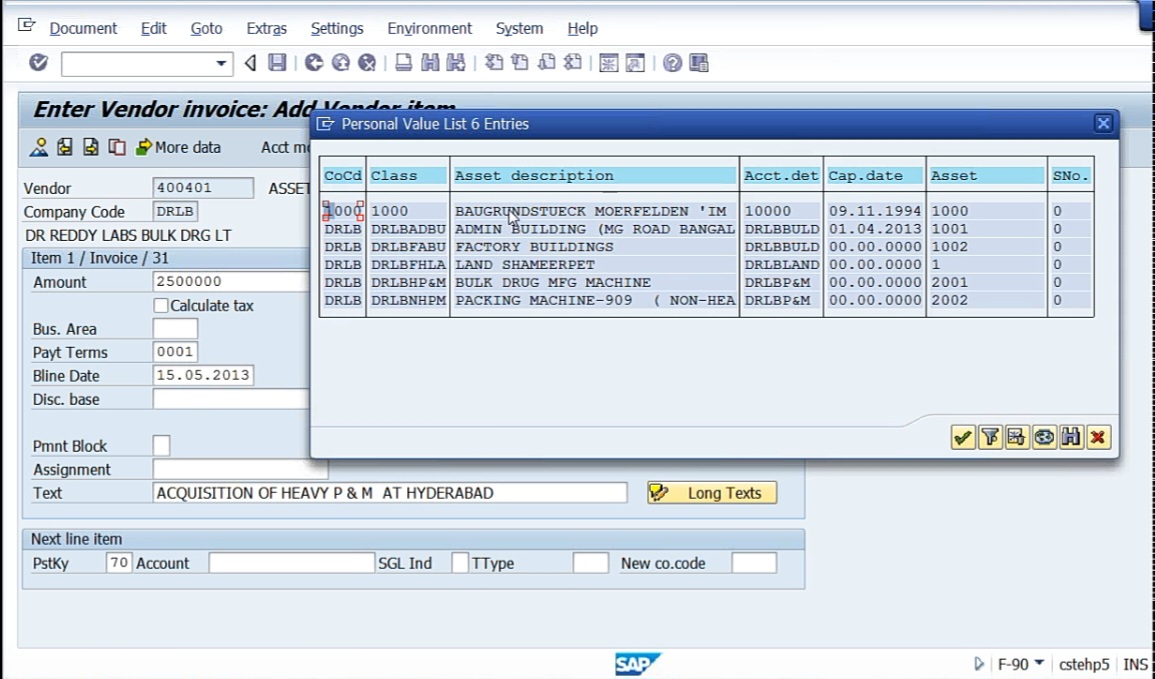Click the Customize Local Layout icon
The height and width of the screenshot is (679, 1155).
(x=699, y=63)
